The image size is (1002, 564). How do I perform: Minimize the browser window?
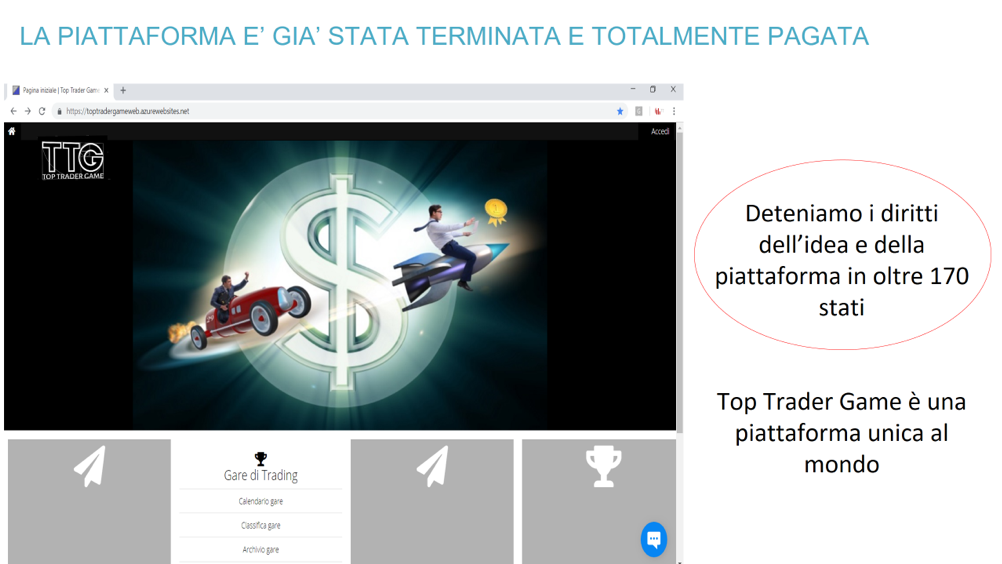pyautogui.click(x=633, y=89)
